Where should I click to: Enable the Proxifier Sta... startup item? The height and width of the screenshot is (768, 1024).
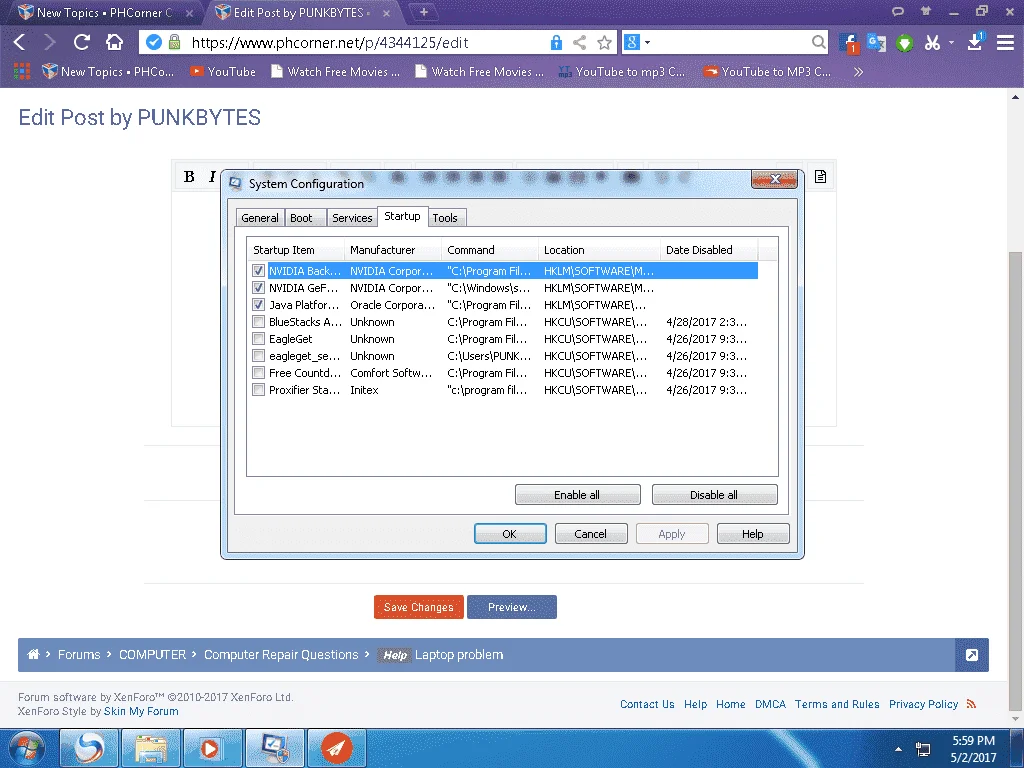pyautogui.click(x=259, y=390)
